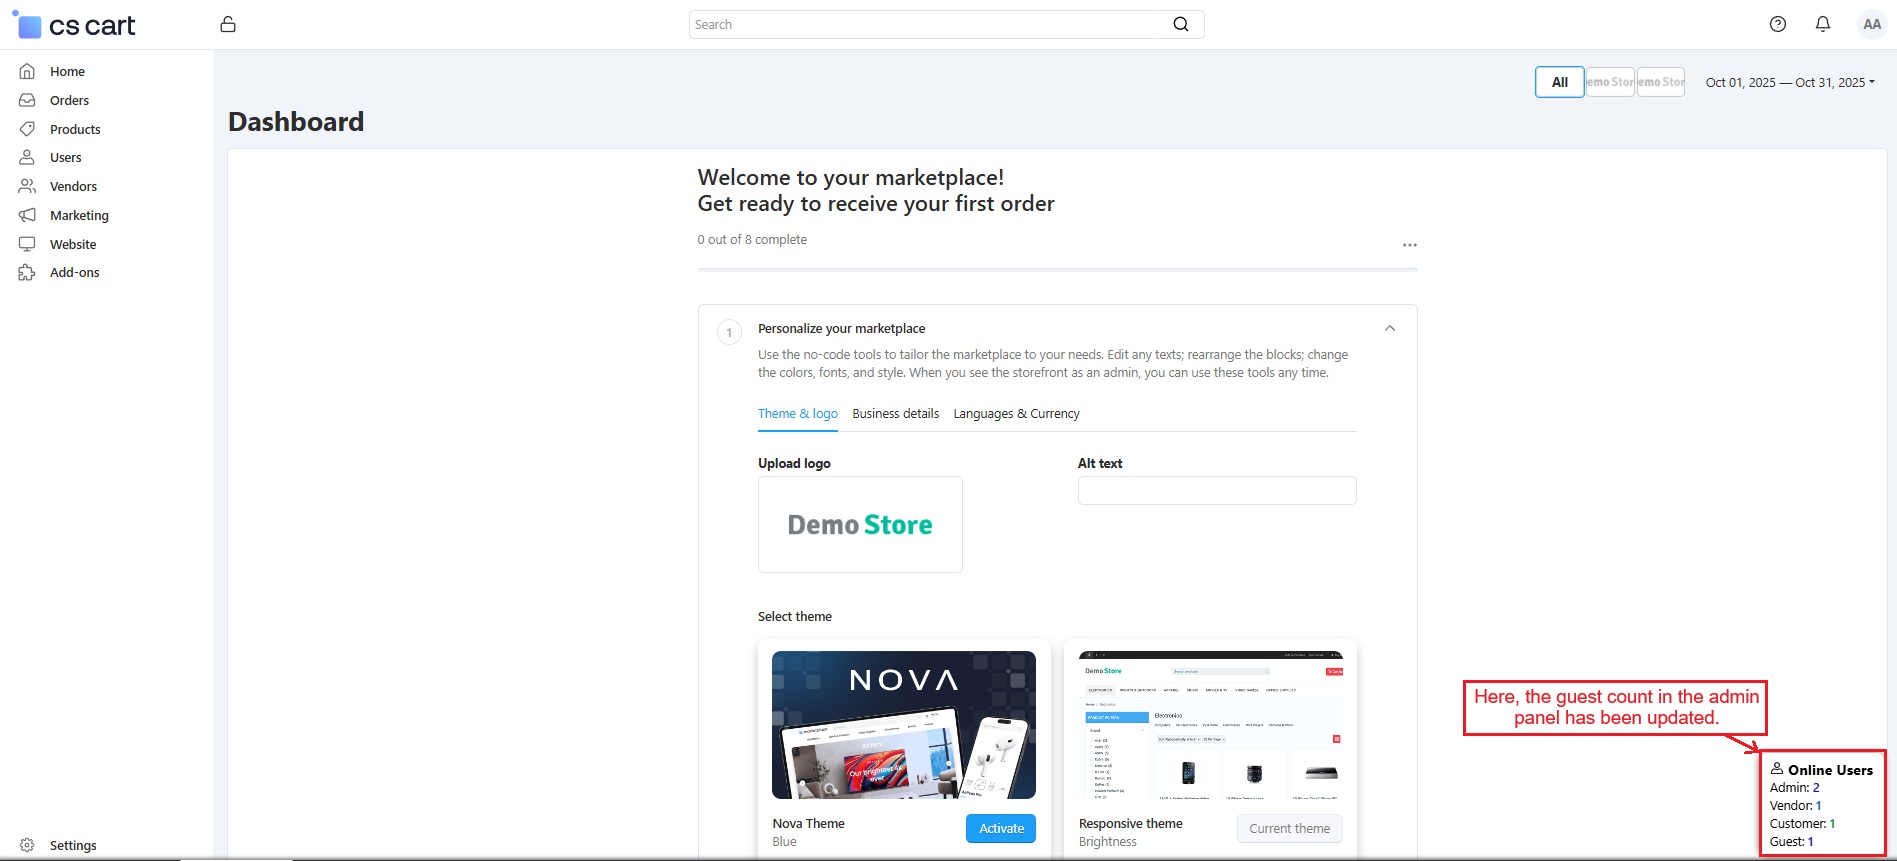Select the first Demo Store filter
The width and height of the screenshot is (1897, 861).
point(1610,82)
